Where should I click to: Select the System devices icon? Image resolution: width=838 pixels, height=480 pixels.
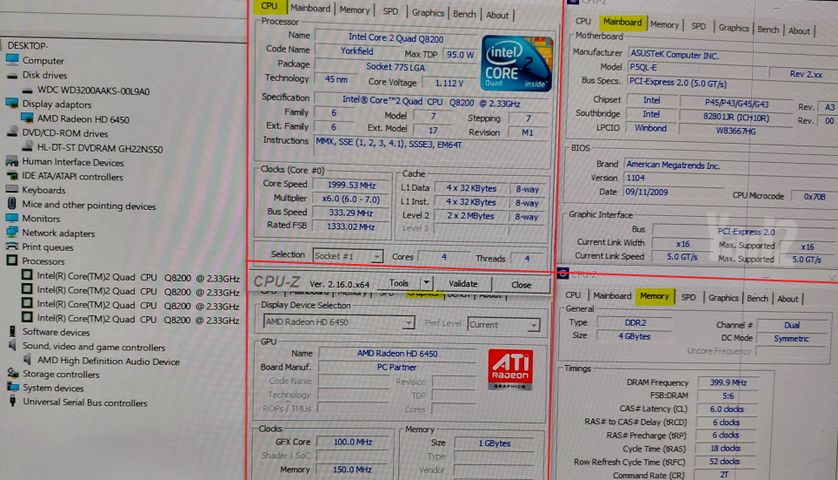12,388
